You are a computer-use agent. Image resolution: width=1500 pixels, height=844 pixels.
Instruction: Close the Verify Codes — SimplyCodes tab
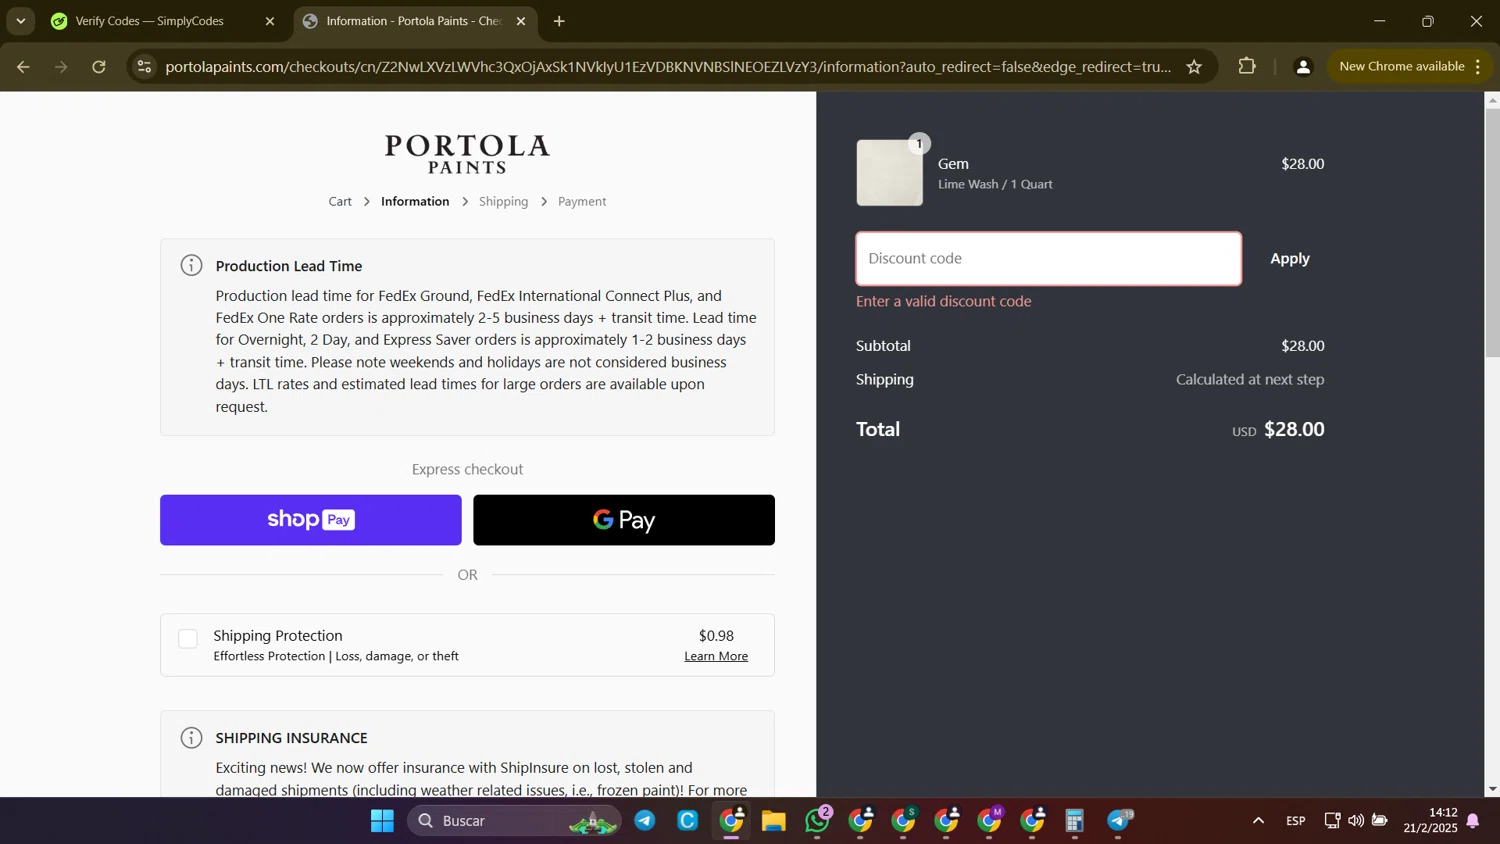click(270, 21)
